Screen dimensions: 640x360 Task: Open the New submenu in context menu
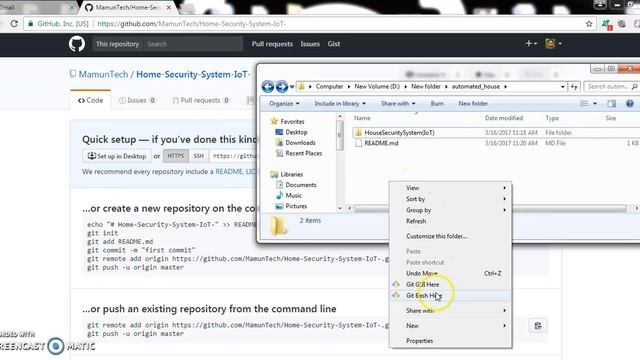(450, 326)
